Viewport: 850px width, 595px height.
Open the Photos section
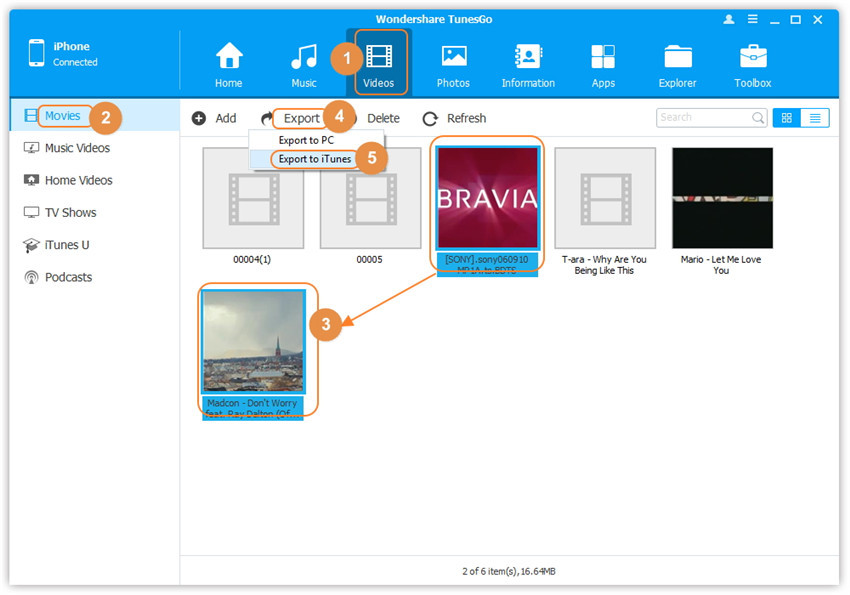[x=453, y=64]
